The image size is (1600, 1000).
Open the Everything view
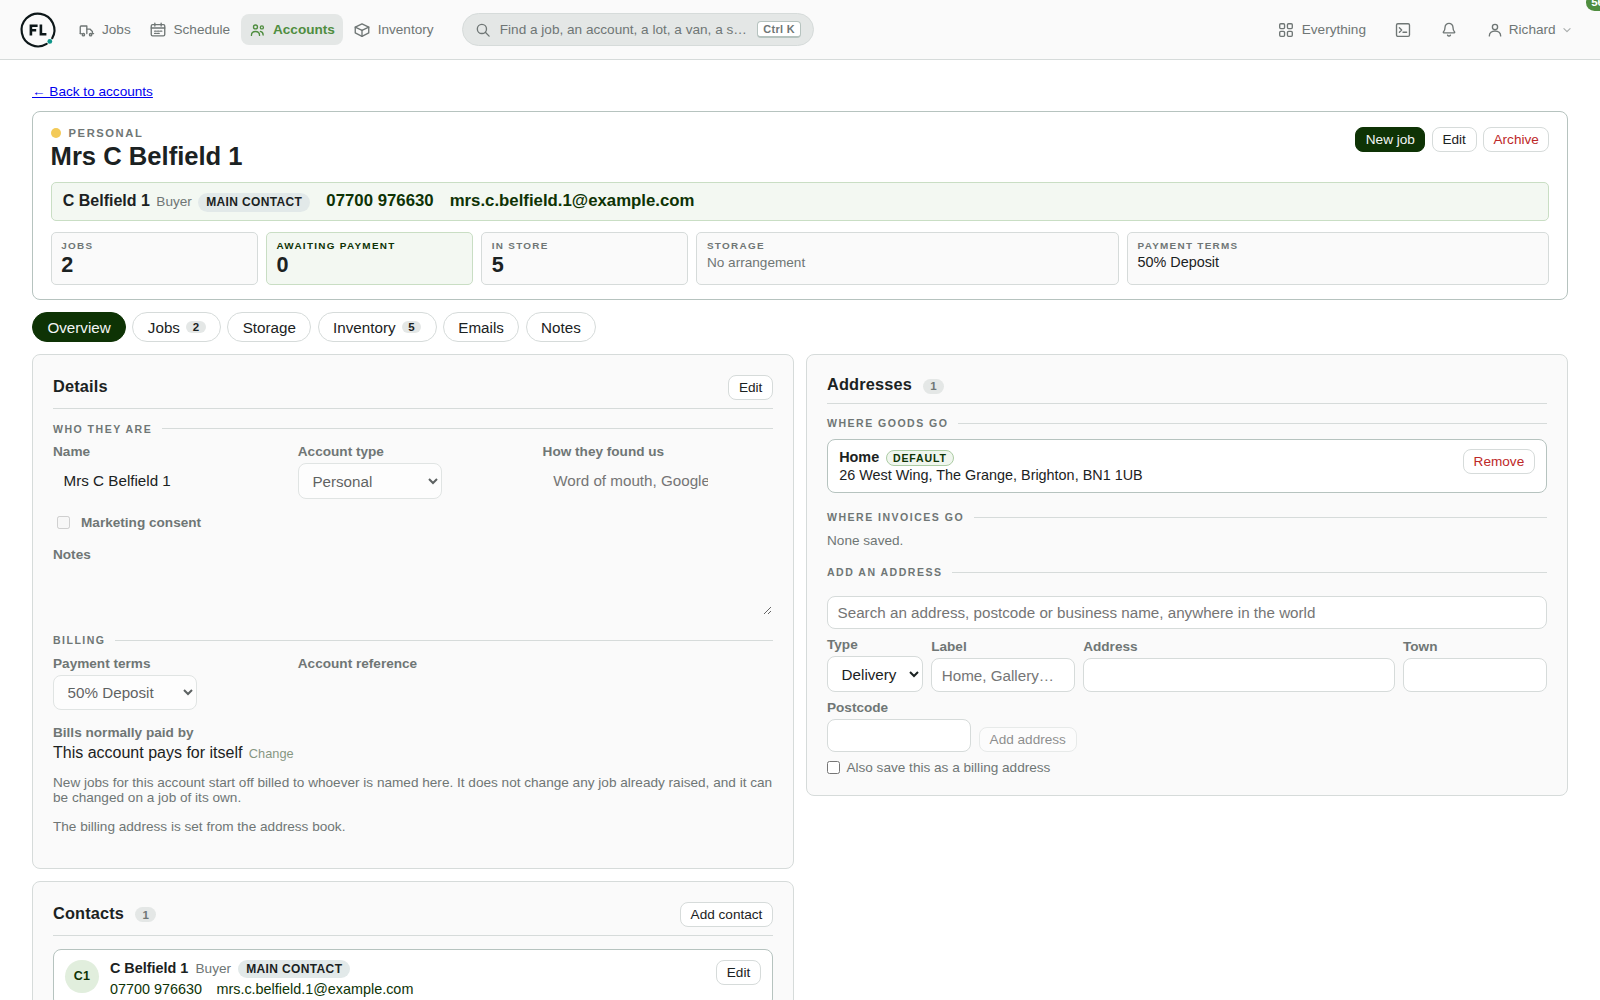click(1322, 30)
